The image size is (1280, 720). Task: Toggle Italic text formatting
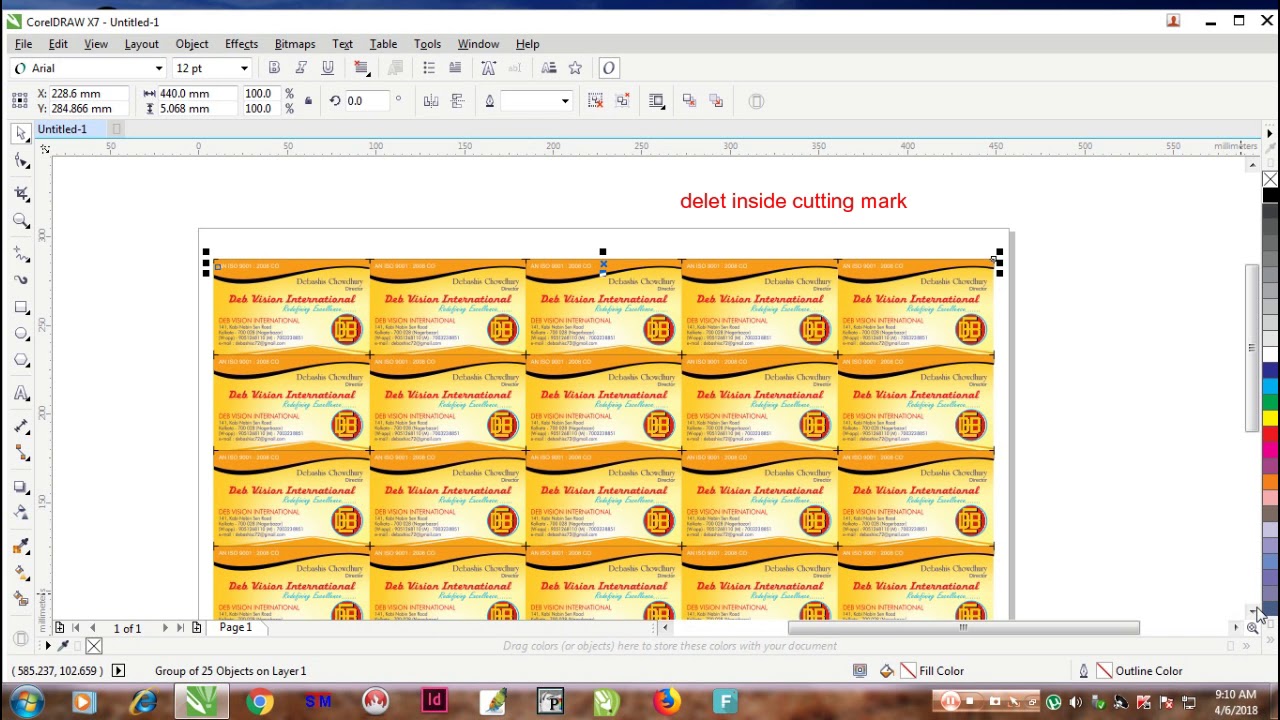tap(301, 68)
